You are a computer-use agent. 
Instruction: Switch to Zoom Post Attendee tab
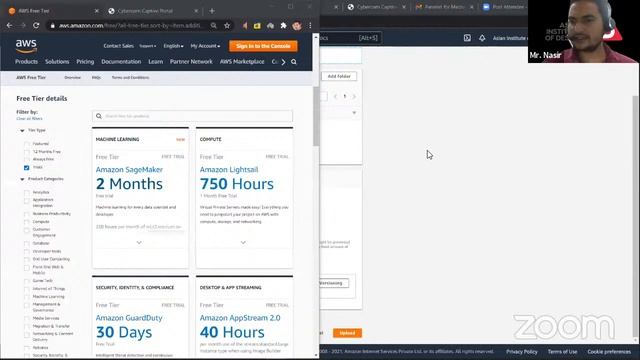click(504, 7)
